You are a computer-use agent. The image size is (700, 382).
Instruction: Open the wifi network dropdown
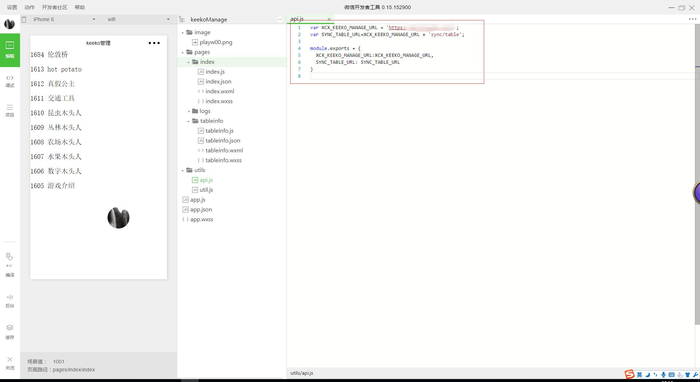[138, 19]
